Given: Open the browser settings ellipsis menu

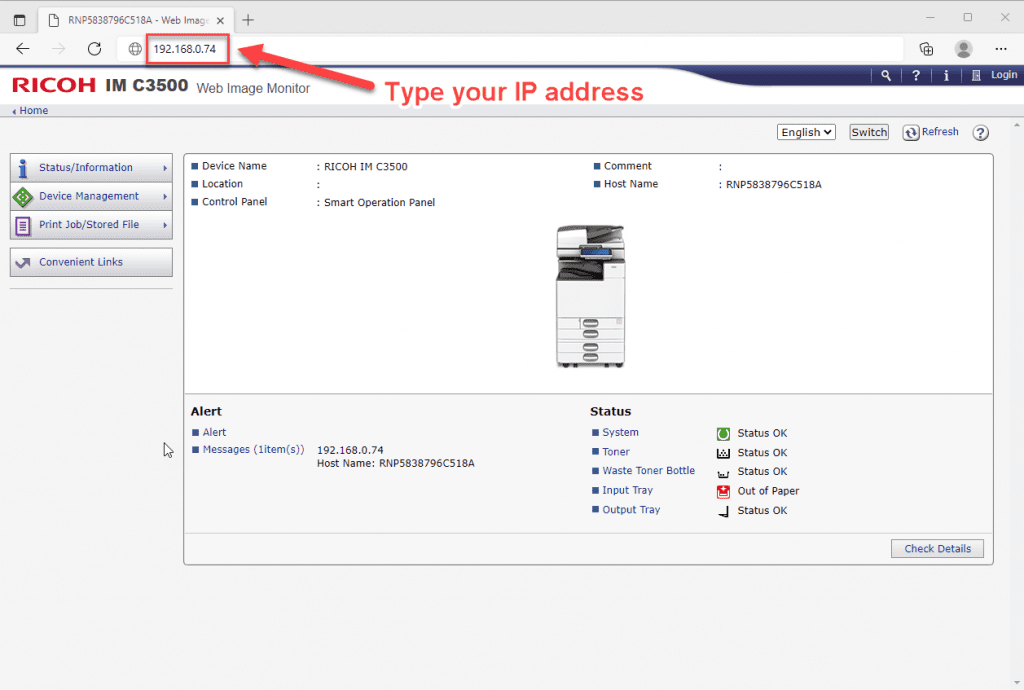Looking at the screenshot, I should pyautogui.click(x=1000, y=49).
